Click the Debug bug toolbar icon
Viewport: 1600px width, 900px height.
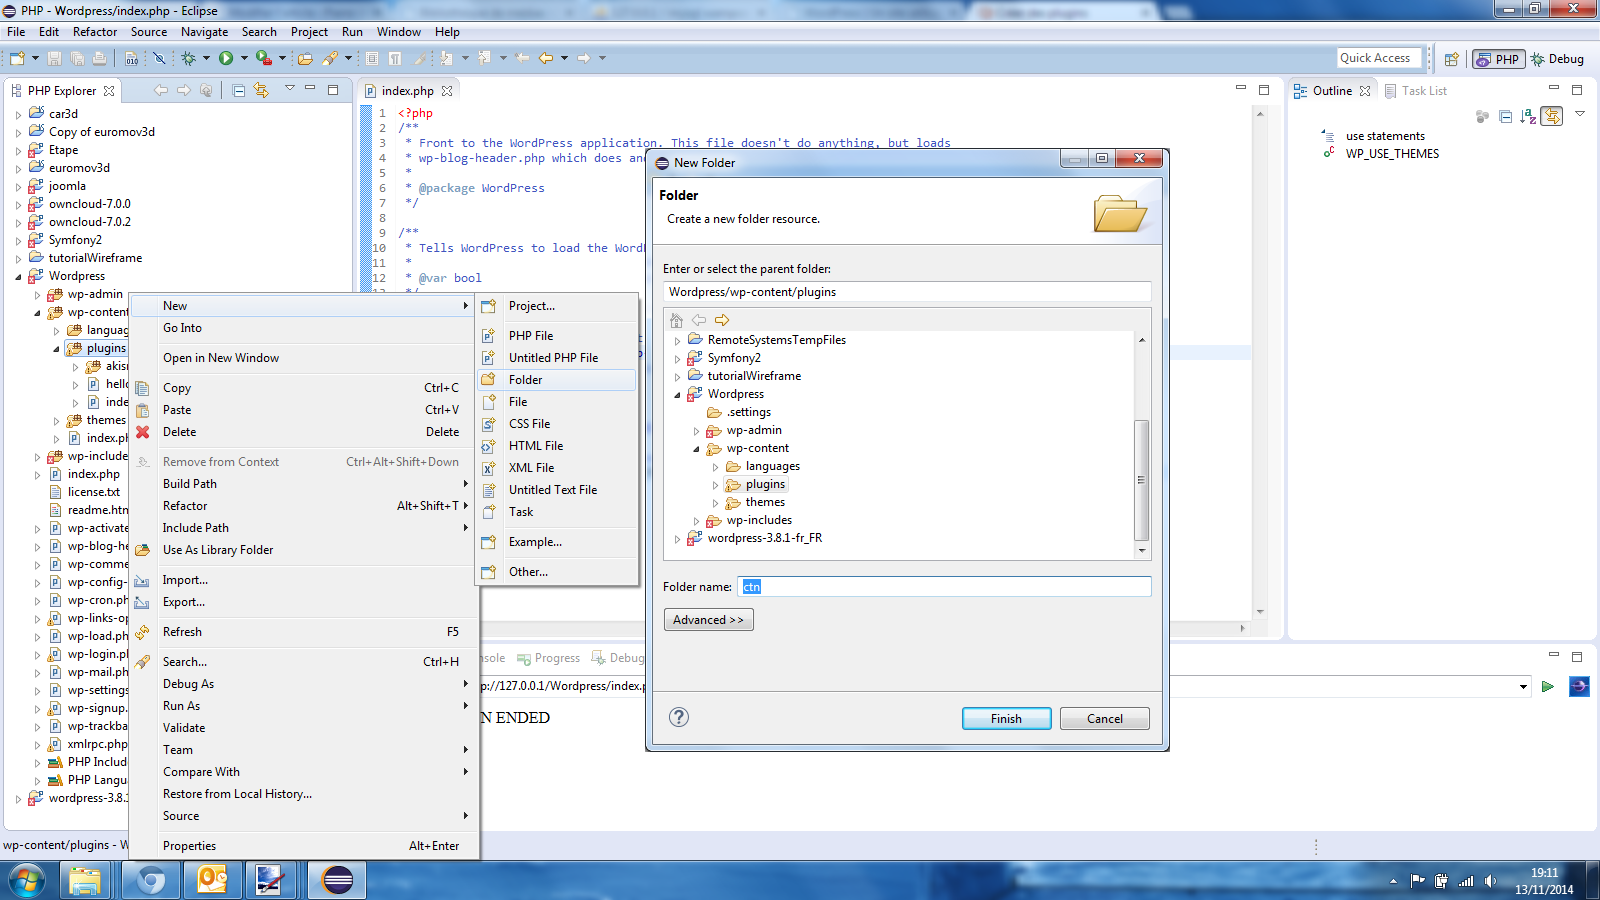tap(188, 58)
